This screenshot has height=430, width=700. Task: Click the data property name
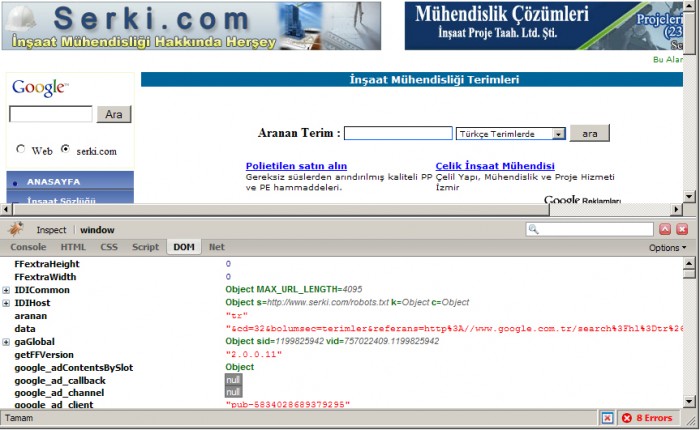(25, 329)
